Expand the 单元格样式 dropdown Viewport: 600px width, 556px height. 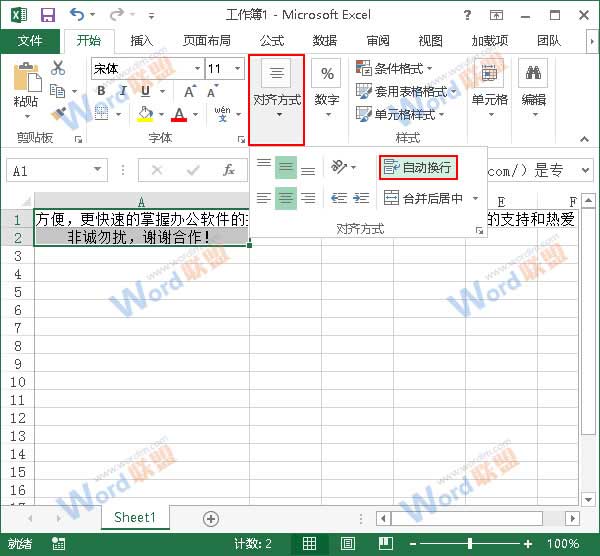[442, 114]
